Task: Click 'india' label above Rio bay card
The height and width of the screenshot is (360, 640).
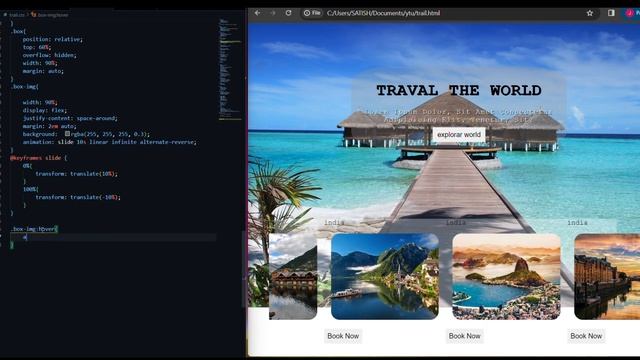Action: pos(456,222)
